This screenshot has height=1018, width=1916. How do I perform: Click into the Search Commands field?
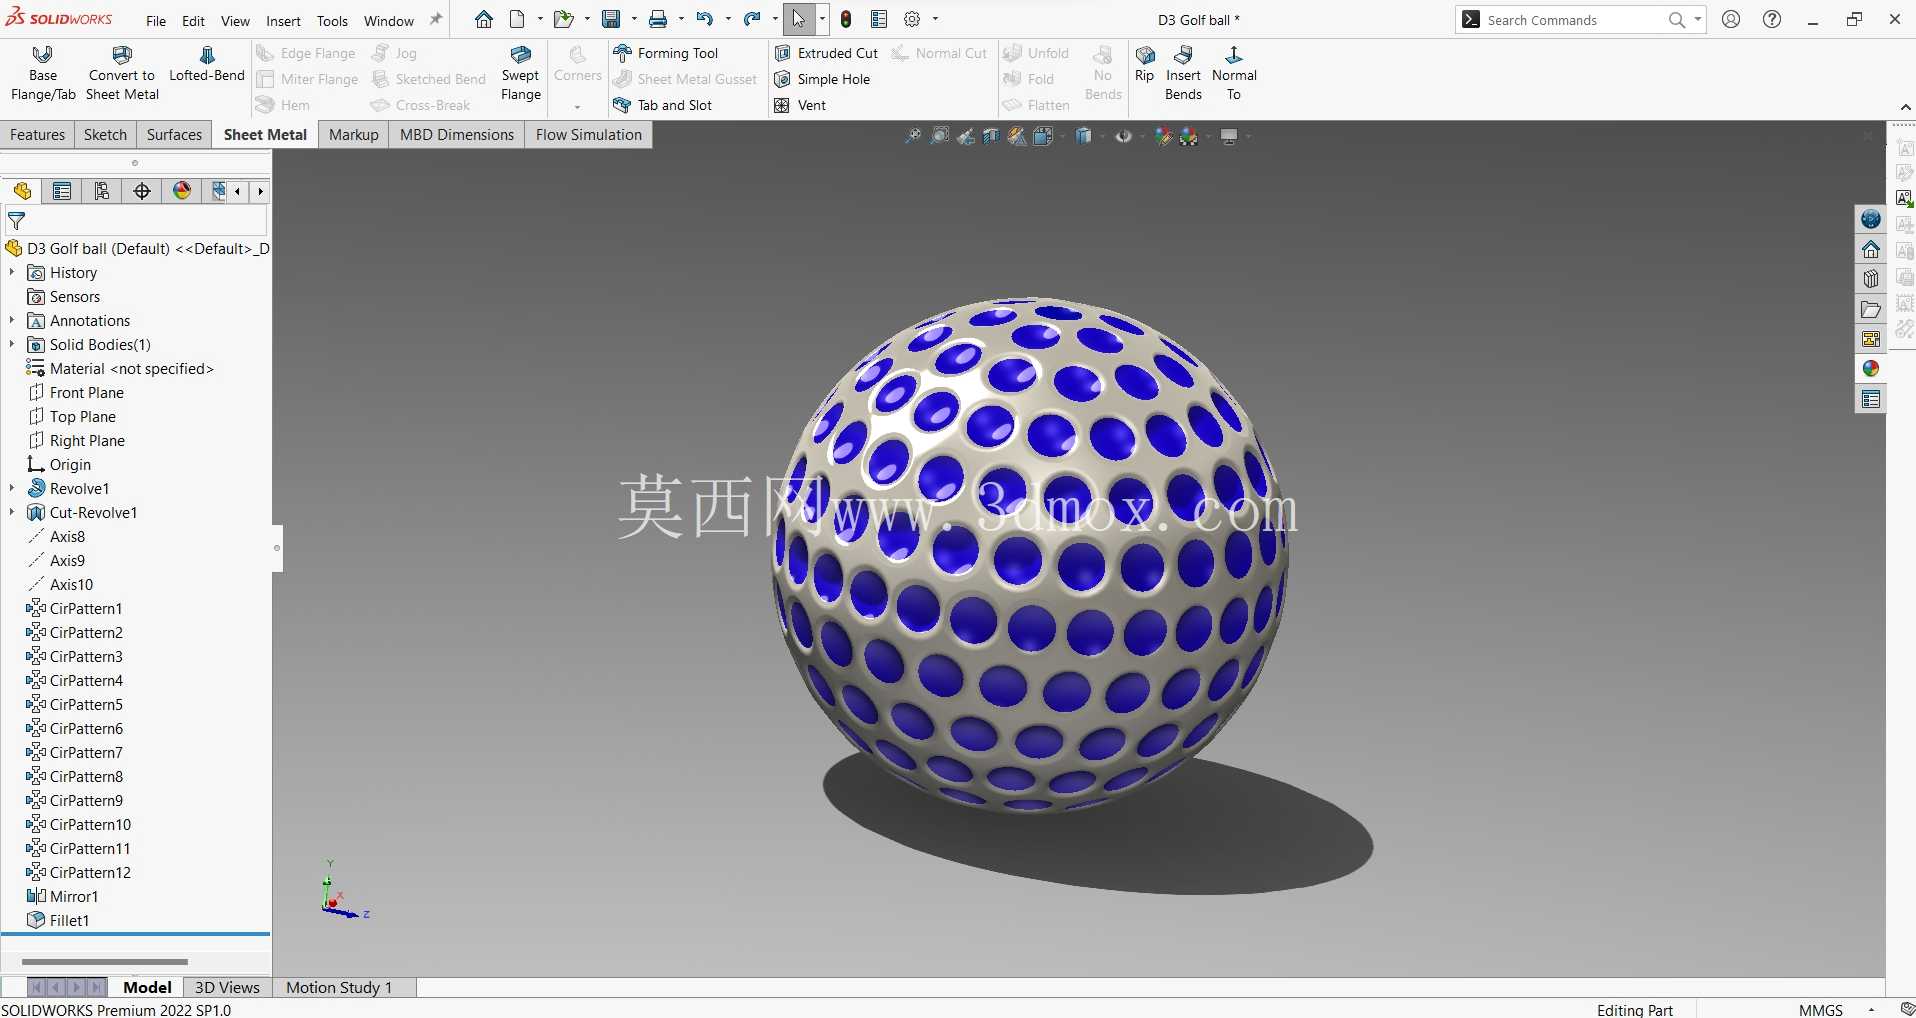click(1571, 20)
